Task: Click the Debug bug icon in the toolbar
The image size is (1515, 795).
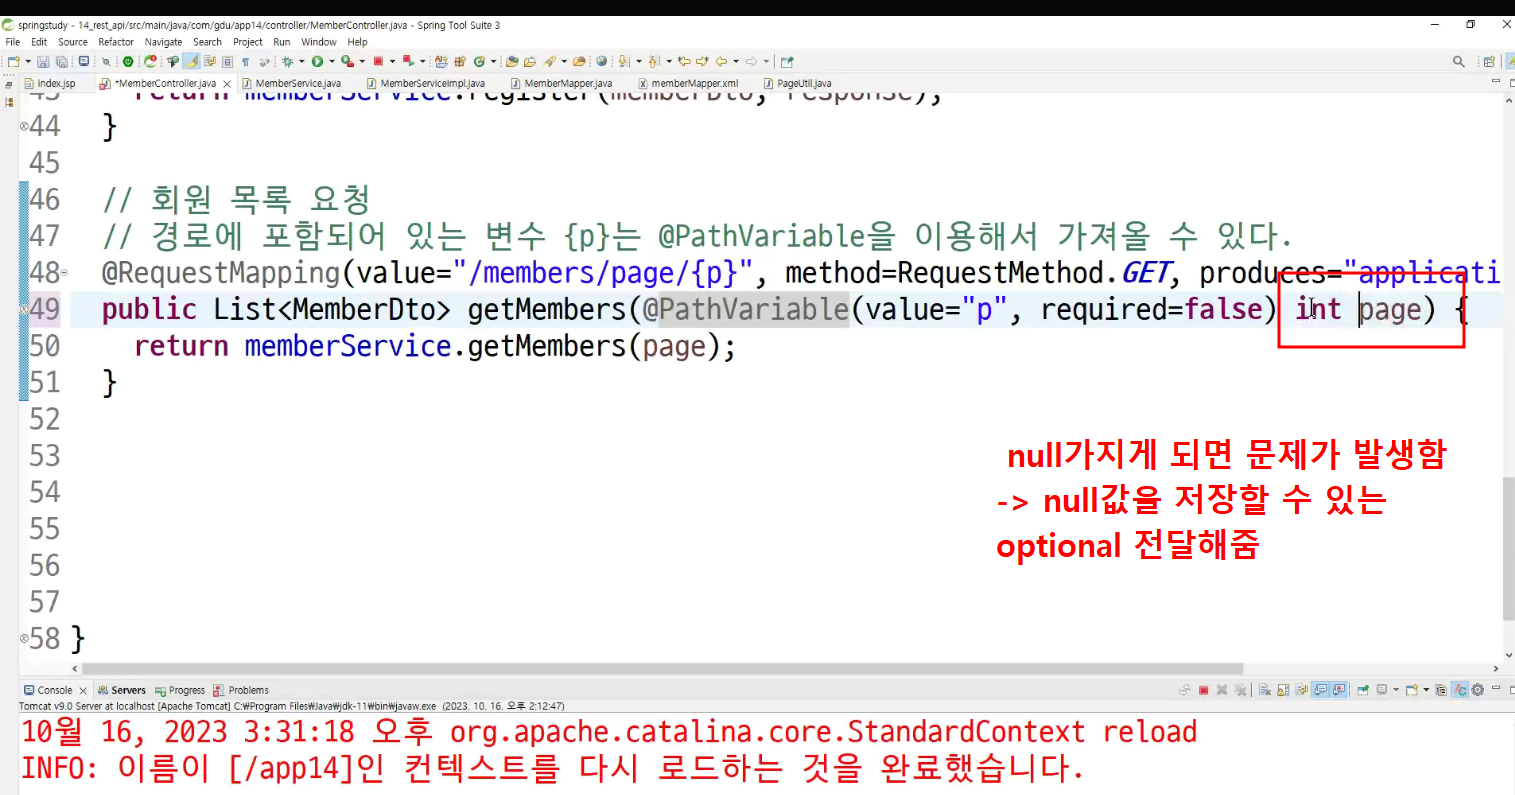Action: pos(287,62)
